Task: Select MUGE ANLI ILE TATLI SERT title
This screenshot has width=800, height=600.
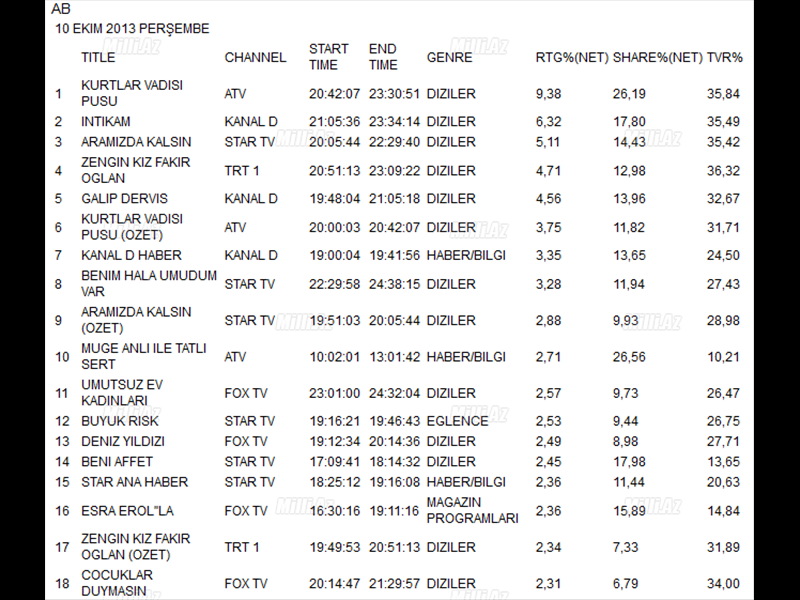Action: click(x=143, y=357)
